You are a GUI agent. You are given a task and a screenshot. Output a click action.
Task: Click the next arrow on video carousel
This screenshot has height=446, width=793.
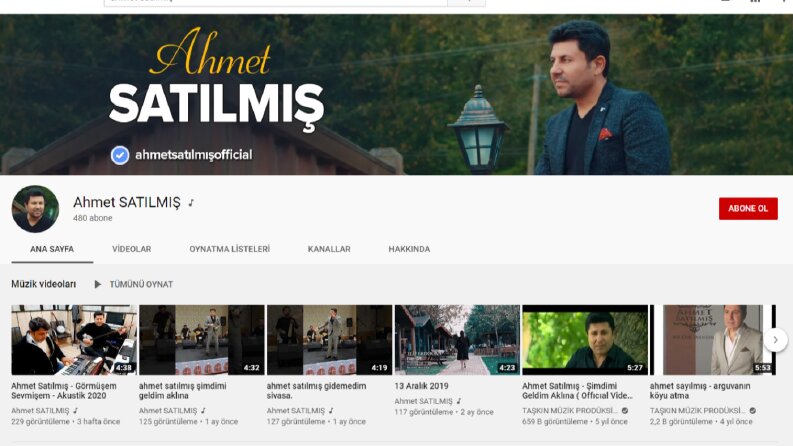[x=775, y=340]
